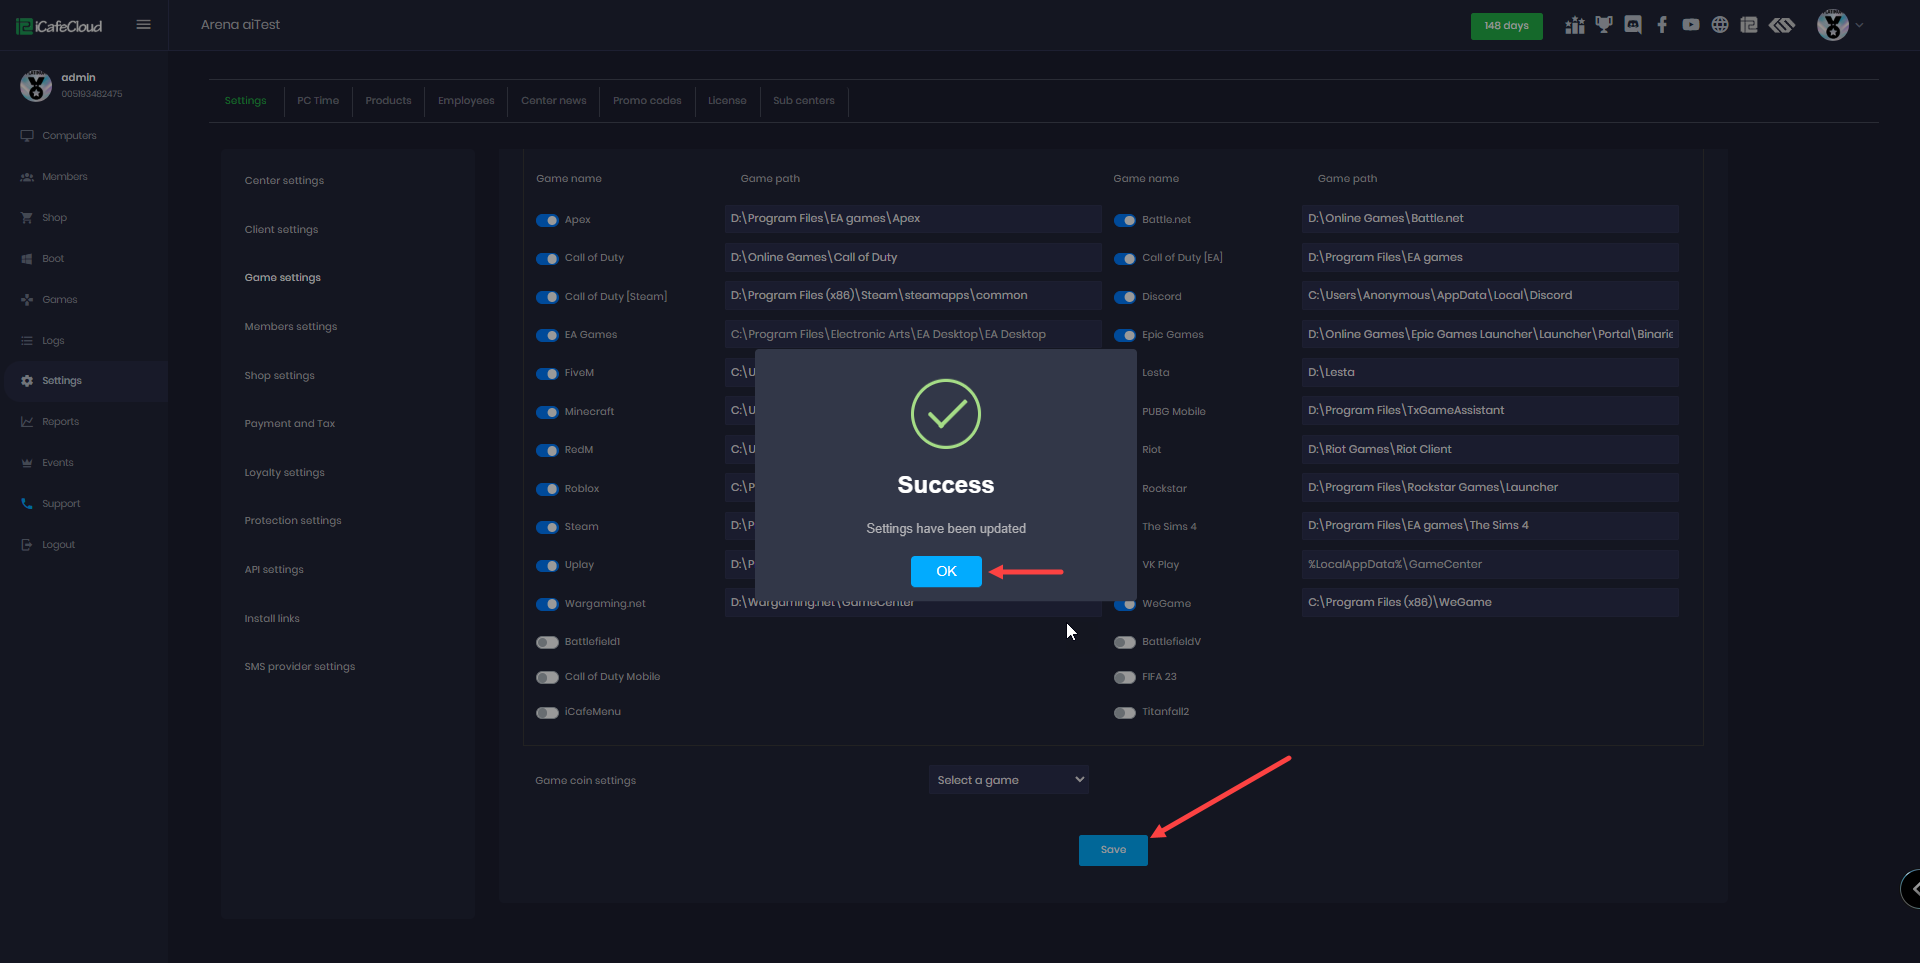Viewport: 1920px width, 963px height.
Task: Open the Discord icon in header
Action: pos(1633,25)
